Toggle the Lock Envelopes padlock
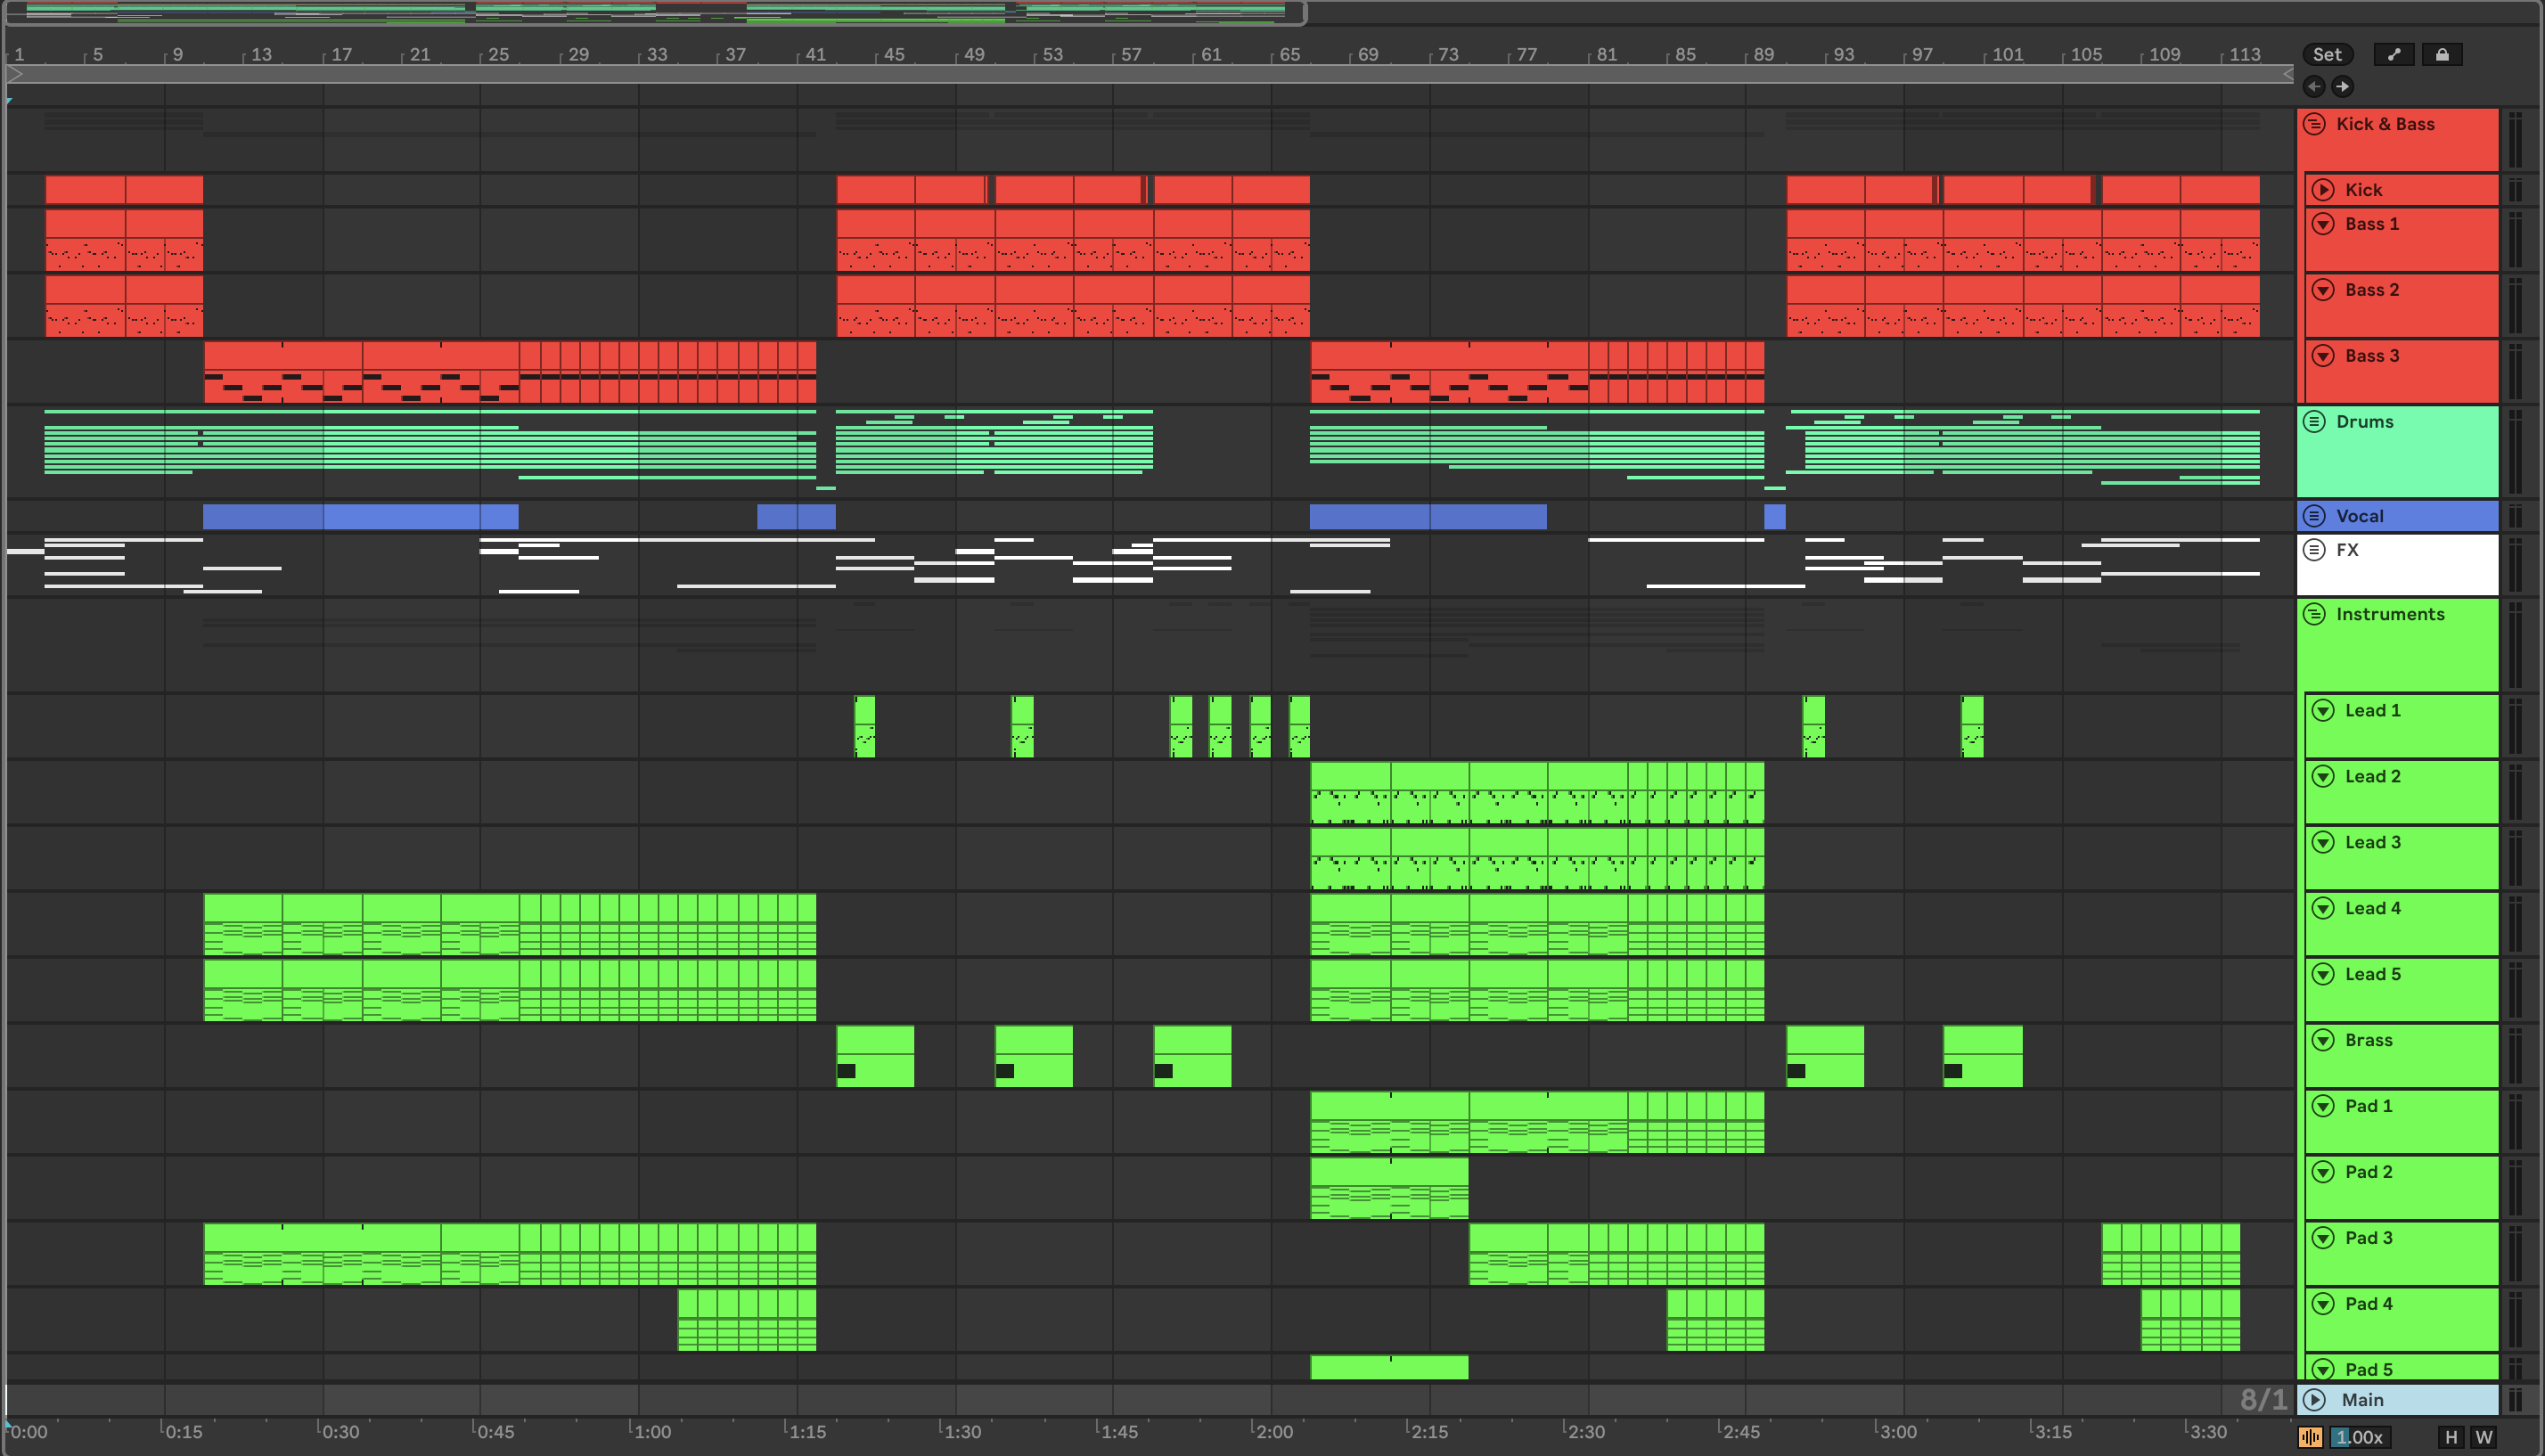Screen dimensions: 2545x1456 coord(2442,55)
